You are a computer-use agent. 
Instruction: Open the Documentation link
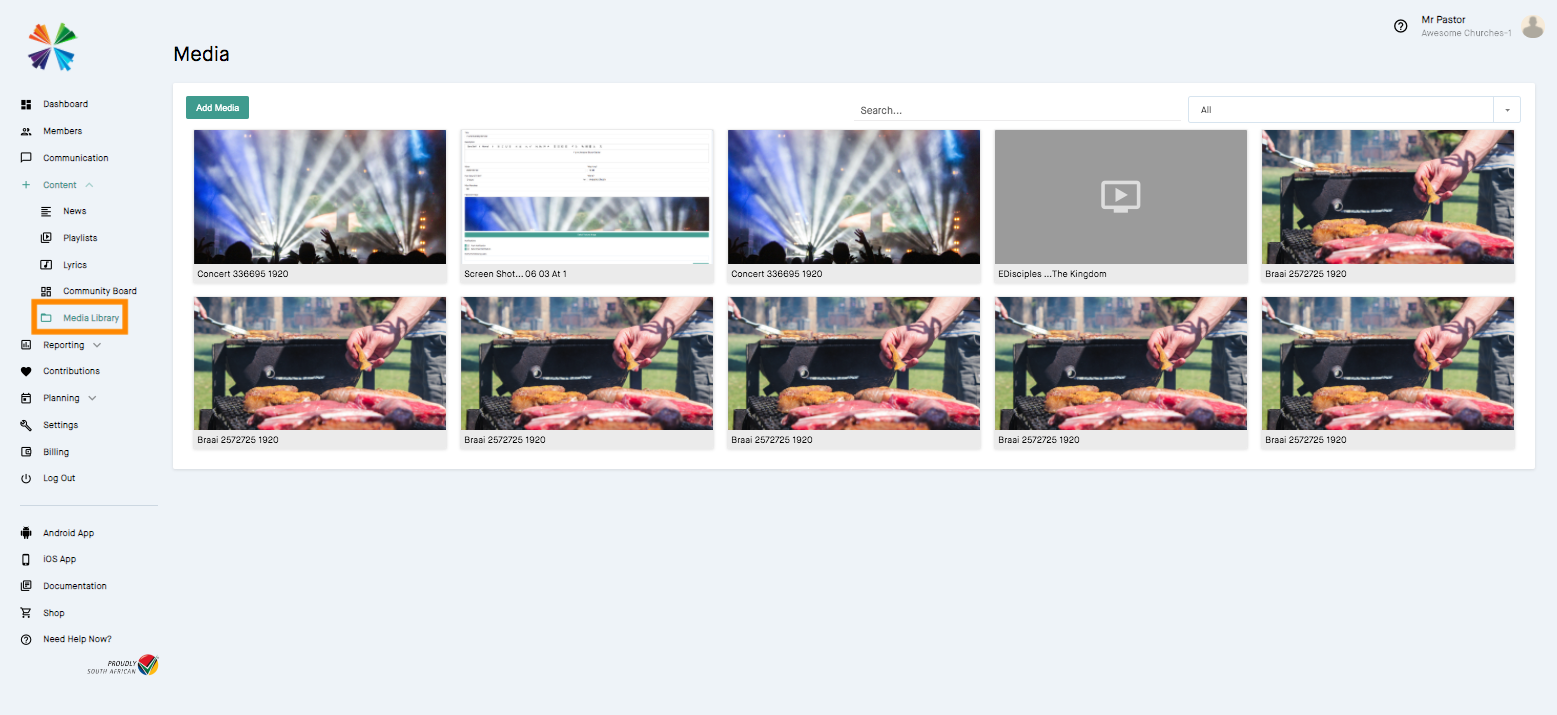[x=72, y=585]
